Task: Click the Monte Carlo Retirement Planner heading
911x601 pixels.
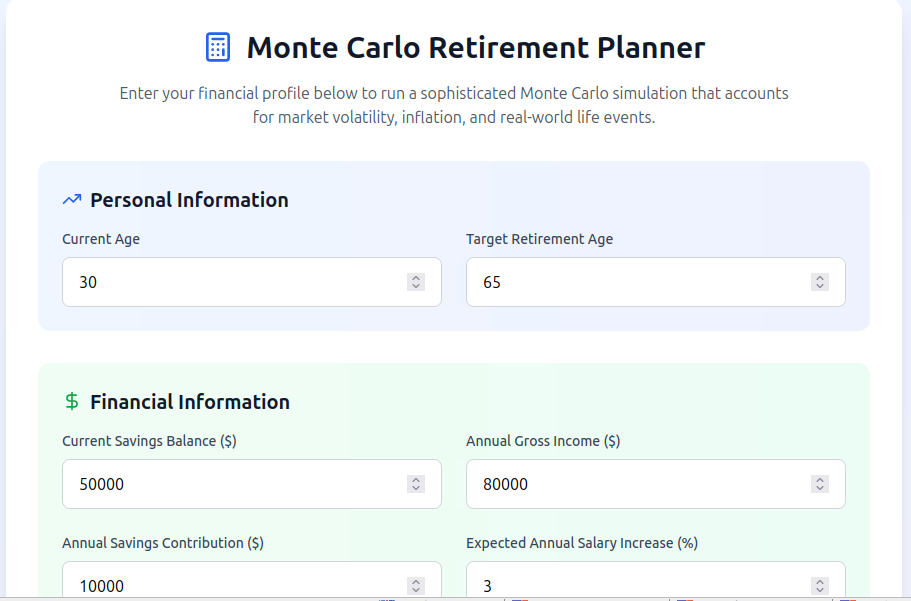Action: [x=475, y=47]
